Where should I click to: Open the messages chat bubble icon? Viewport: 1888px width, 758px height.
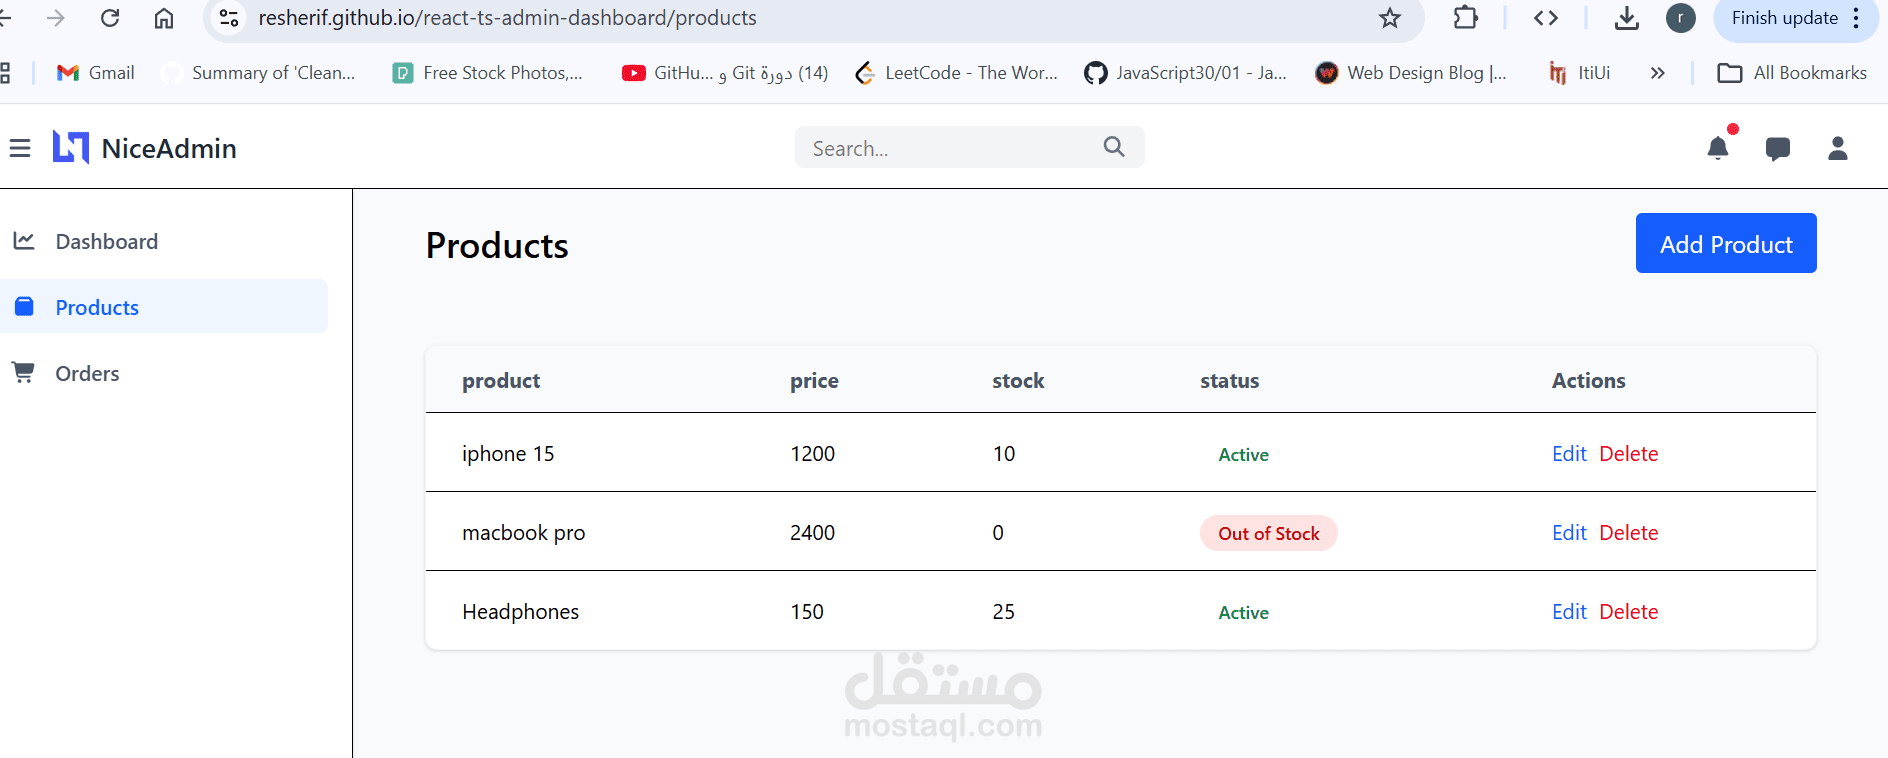1778,149
